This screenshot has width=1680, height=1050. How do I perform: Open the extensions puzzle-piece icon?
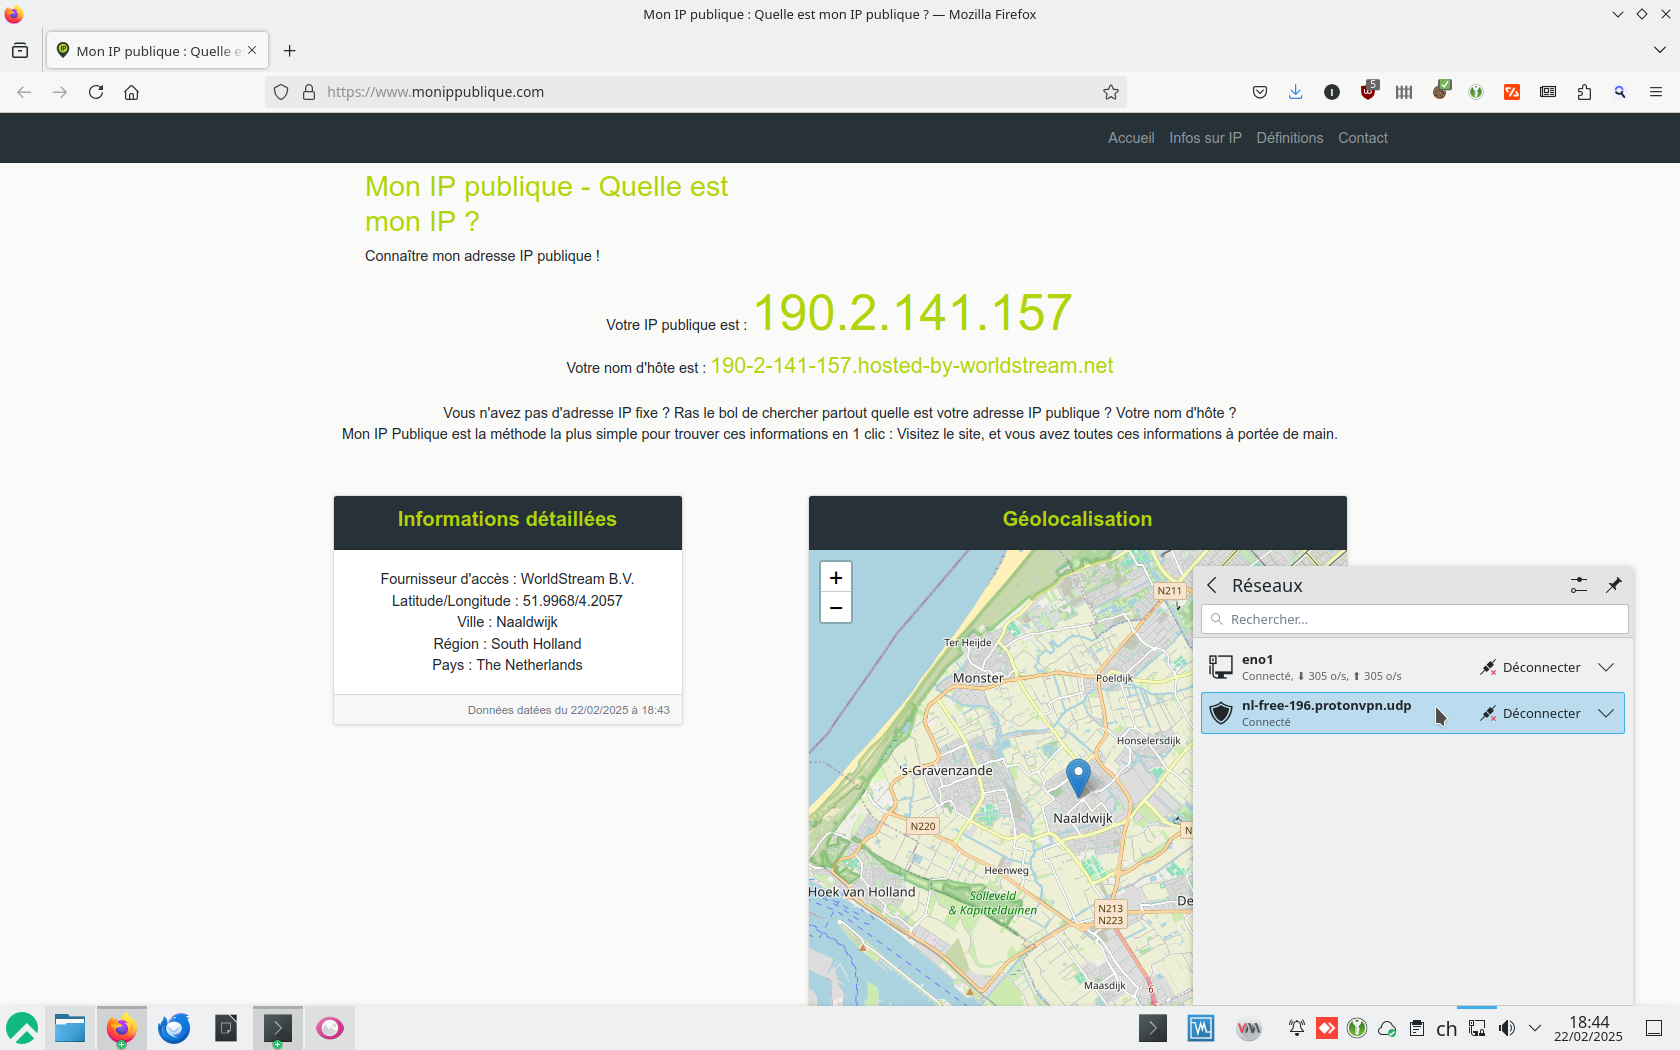pos(1583,92)
